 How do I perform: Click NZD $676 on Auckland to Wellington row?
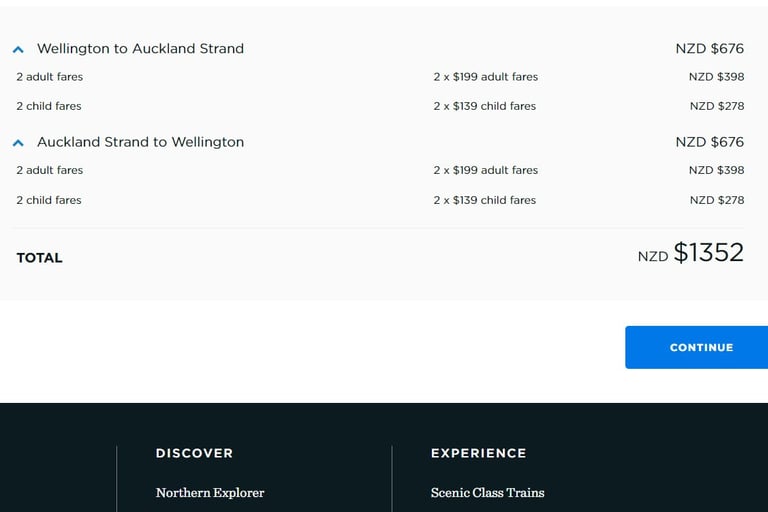(710, 142)
